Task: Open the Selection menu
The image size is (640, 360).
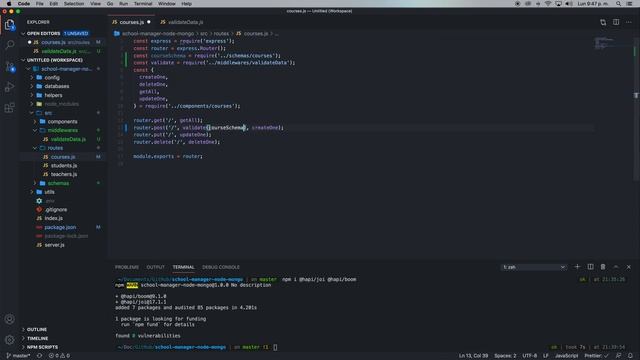Action: click(74, 4)
